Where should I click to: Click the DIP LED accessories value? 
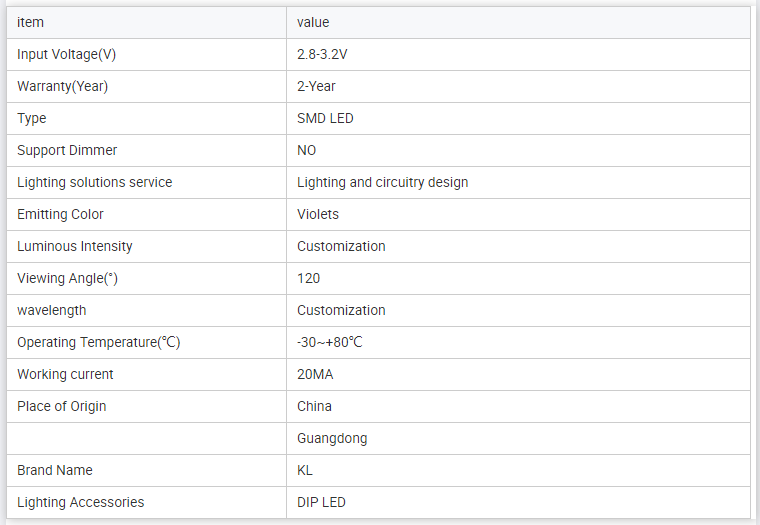coord(321,502)
